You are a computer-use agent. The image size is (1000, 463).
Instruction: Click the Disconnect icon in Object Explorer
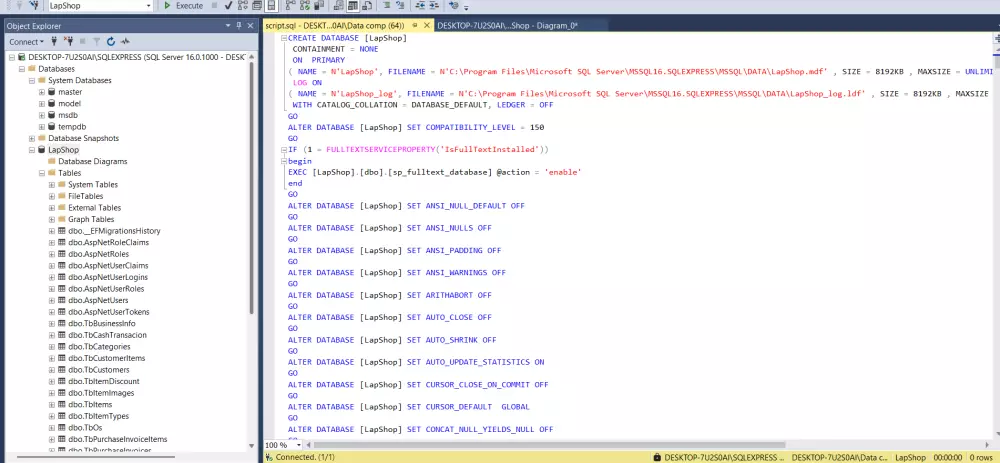[68, 41]
